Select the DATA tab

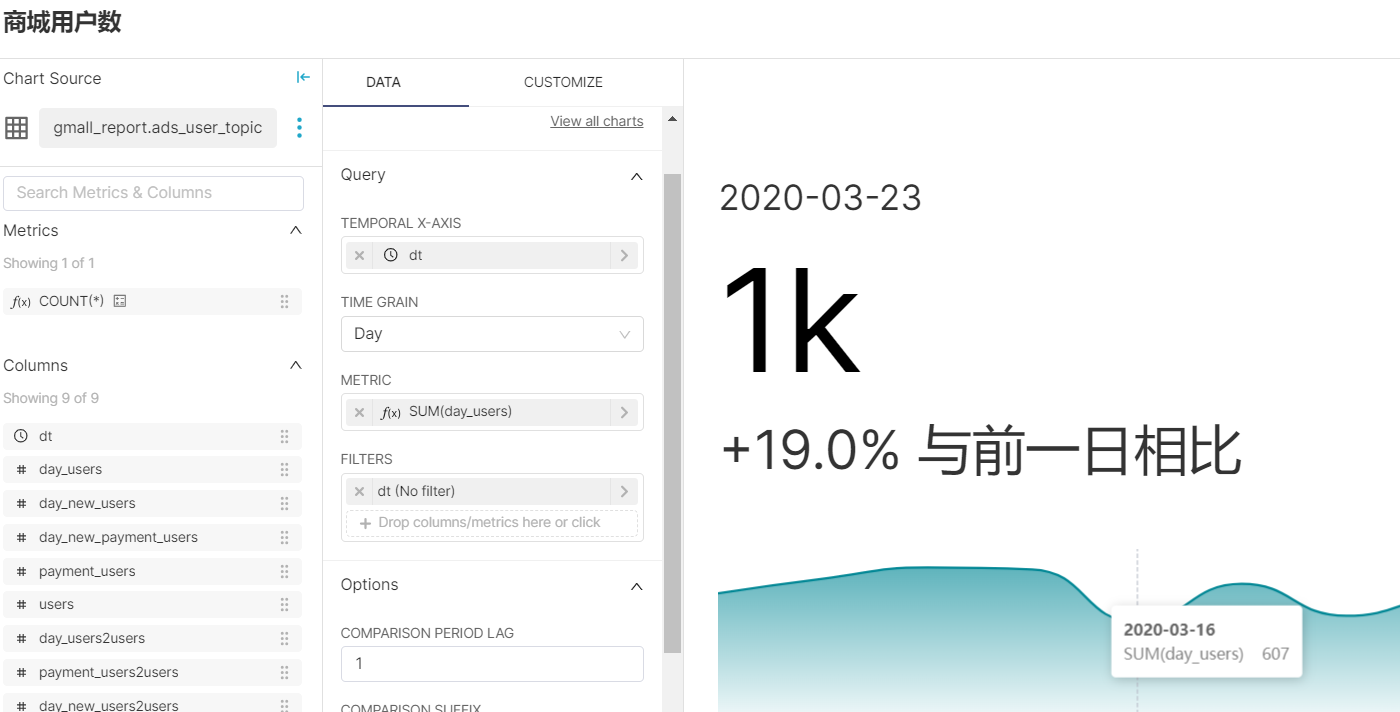pos(383,82)
